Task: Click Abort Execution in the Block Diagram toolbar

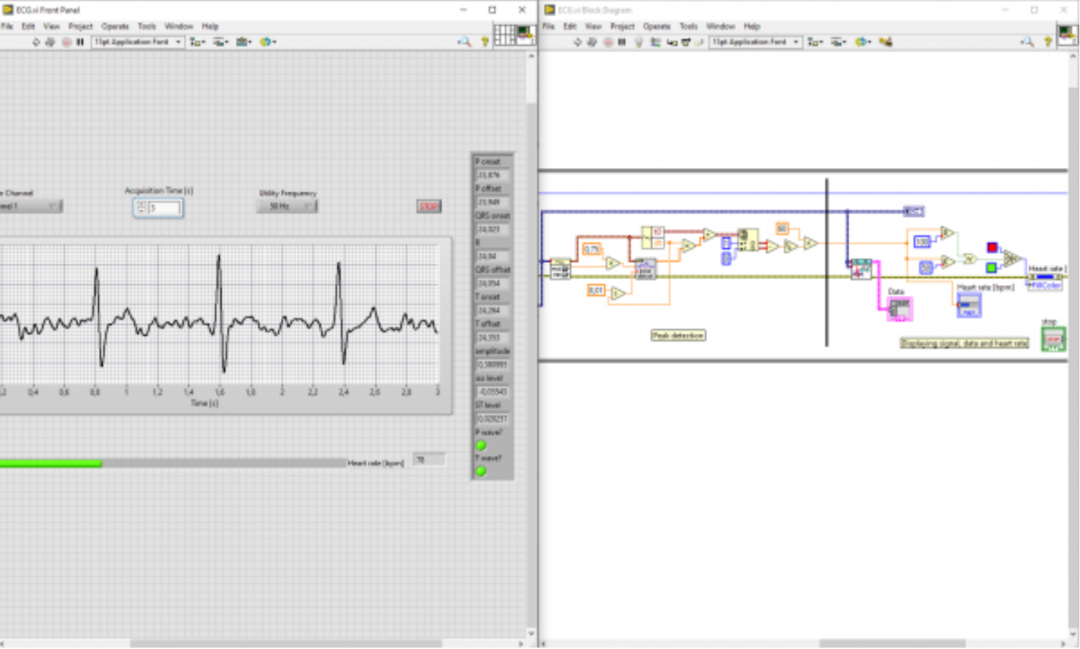Action: pos(608,42)
